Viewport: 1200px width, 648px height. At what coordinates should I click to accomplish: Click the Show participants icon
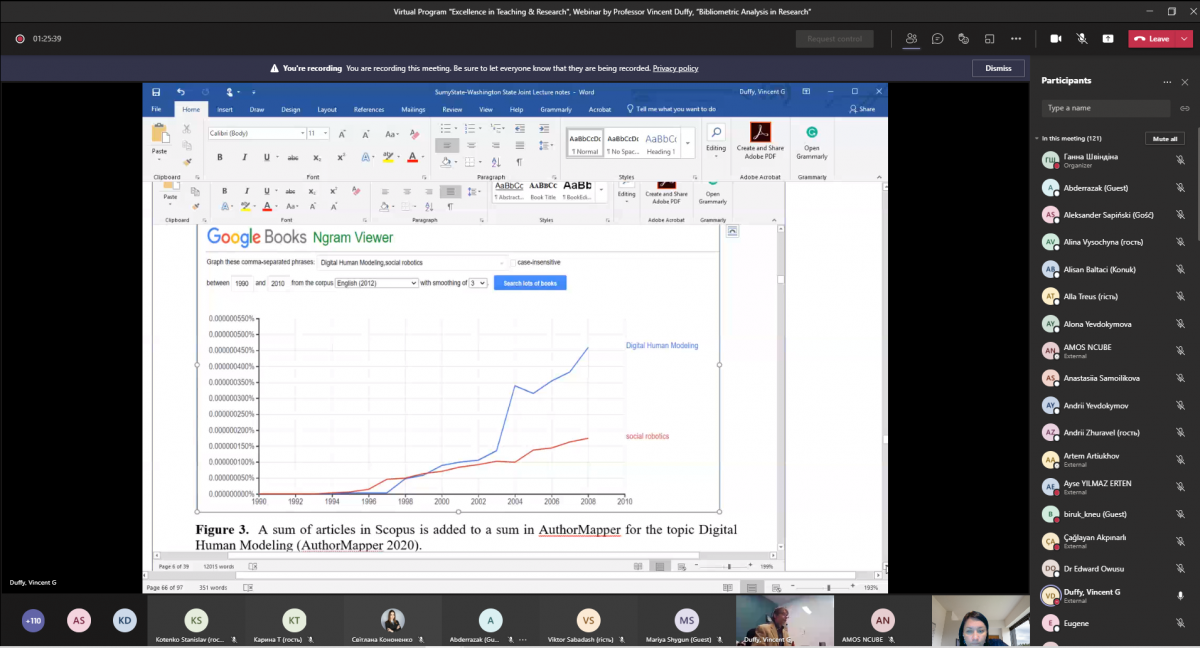point(911,39)
